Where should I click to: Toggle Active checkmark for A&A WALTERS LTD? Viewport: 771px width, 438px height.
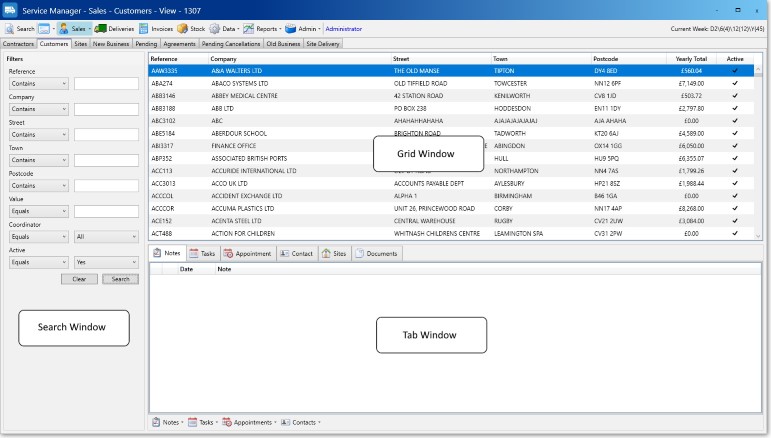point(735,71)
